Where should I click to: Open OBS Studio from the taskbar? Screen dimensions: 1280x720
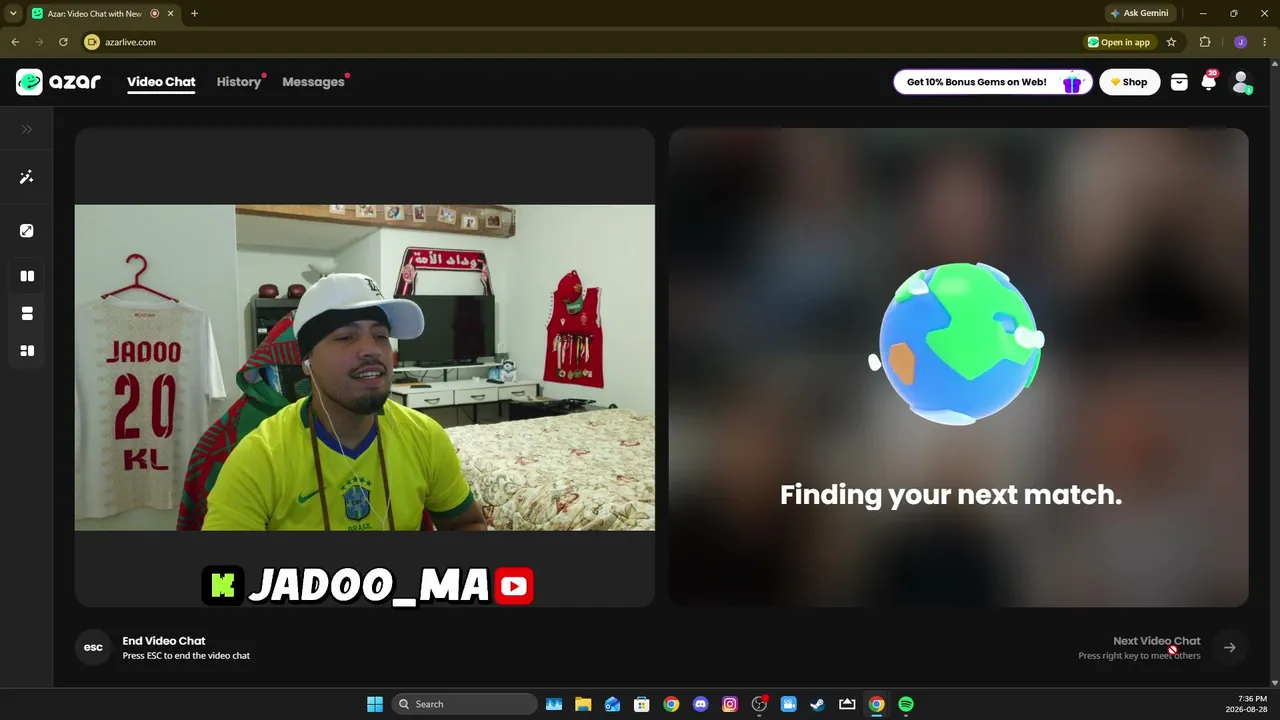(759, 704)
